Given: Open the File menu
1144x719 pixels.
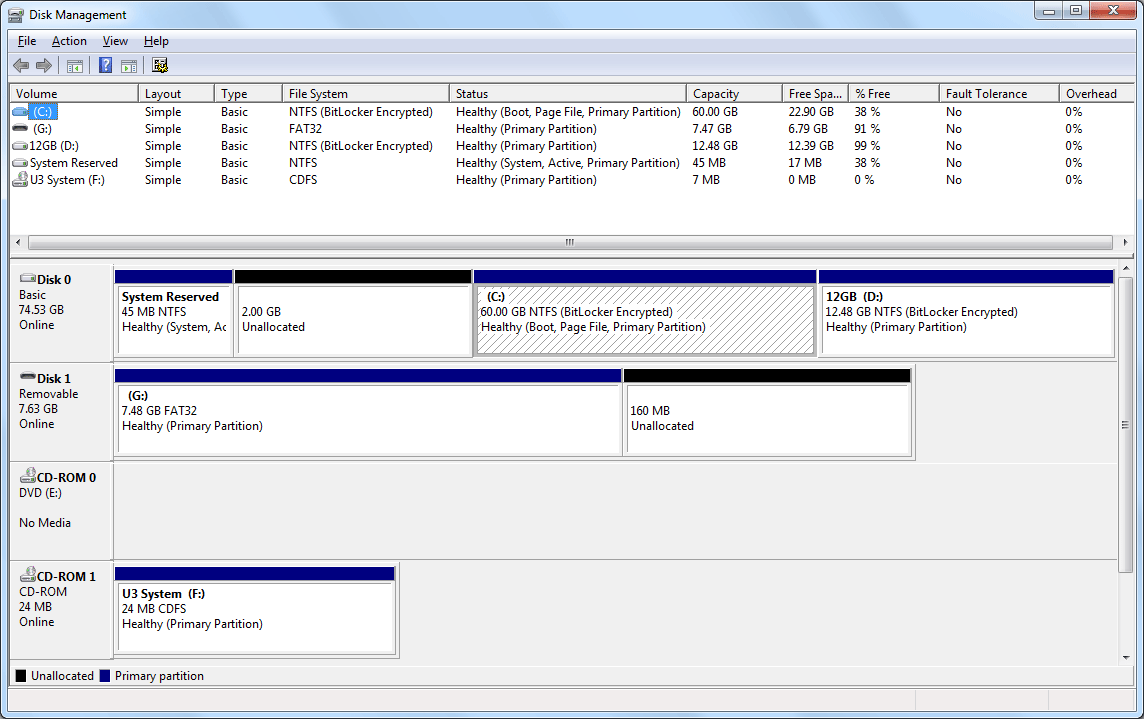Looking at the screenshot, I should (x=27, y=41).
